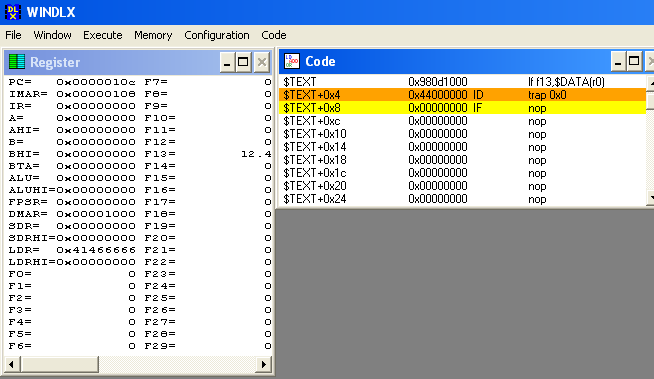Click the IMAR= register entry

pyautogui.click(x=72, y=94)
